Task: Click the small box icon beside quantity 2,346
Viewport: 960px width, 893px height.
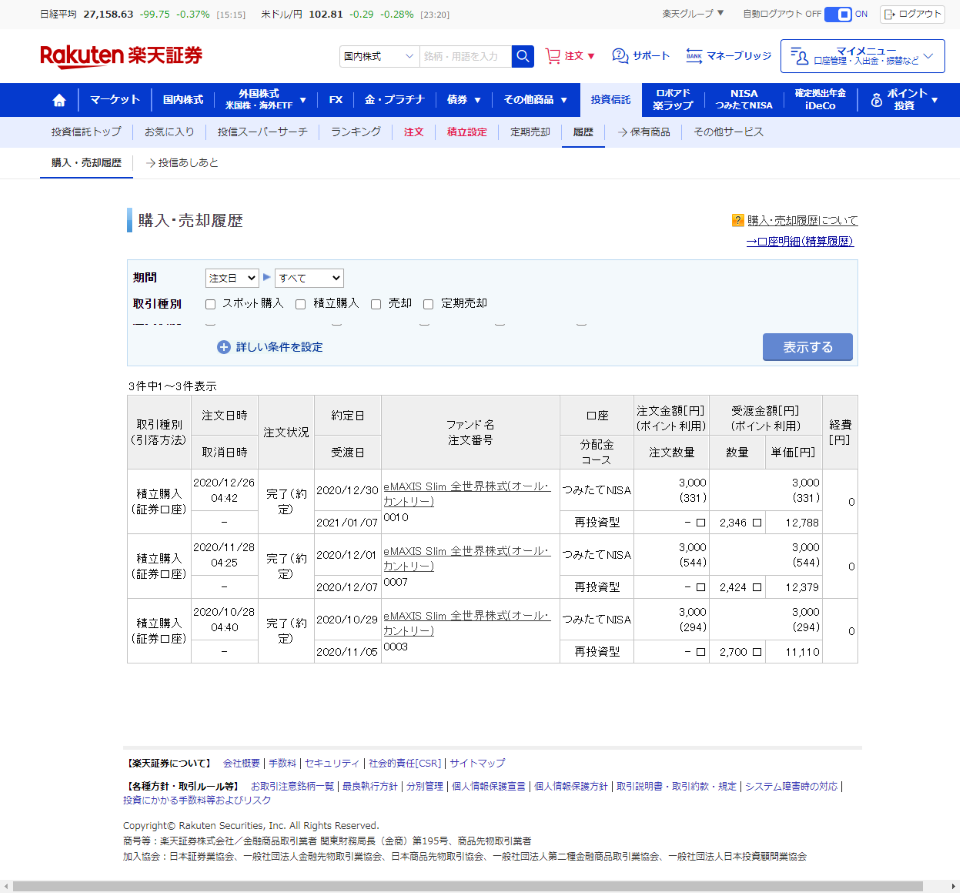Action: pos(757,523)
